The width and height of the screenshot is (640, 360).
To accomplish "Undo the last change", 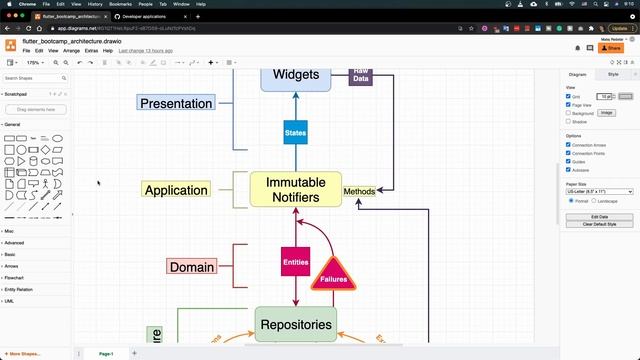I will (80, 62).
